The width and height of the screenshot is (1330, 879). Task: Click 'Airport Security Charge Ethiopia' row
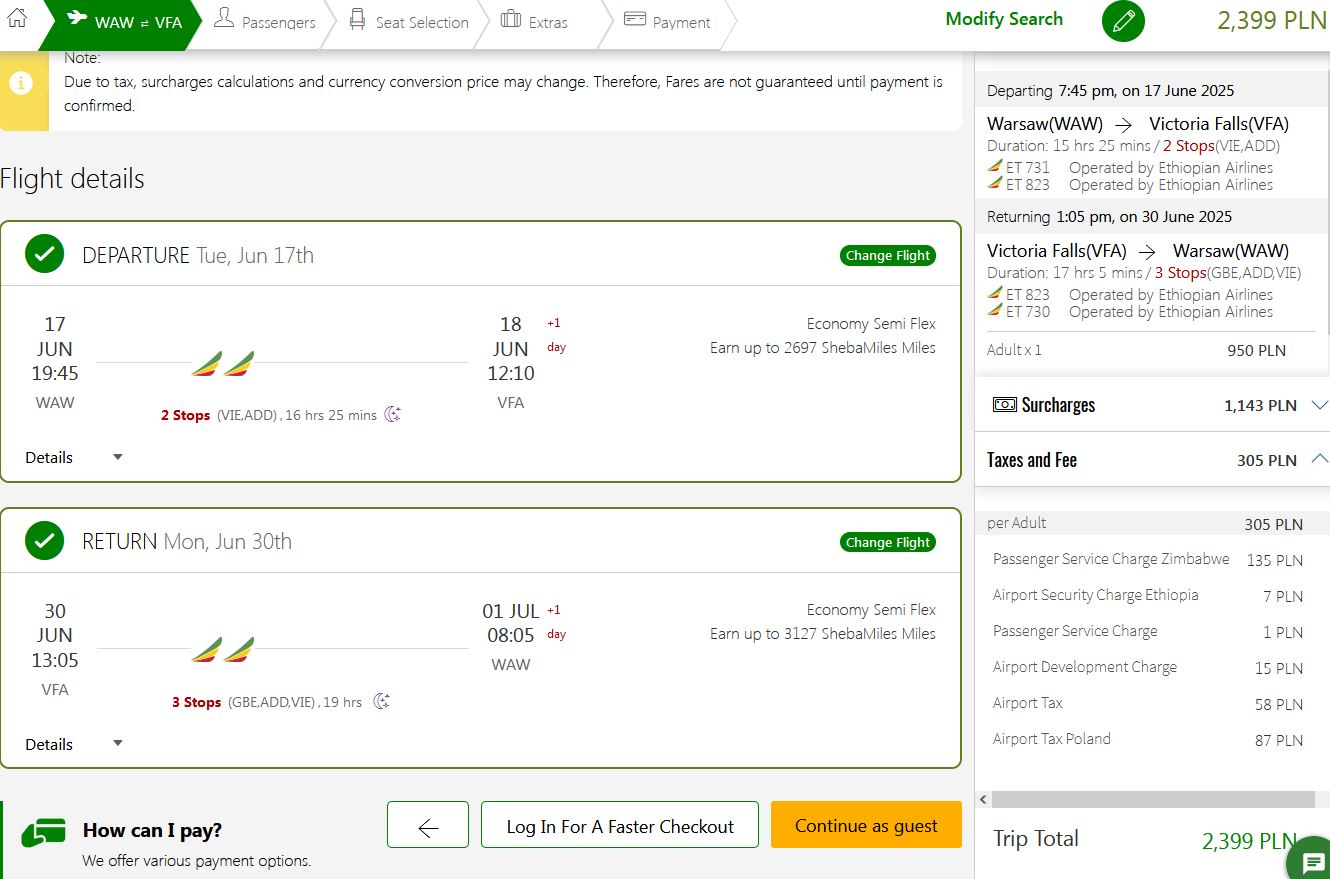1147,596
